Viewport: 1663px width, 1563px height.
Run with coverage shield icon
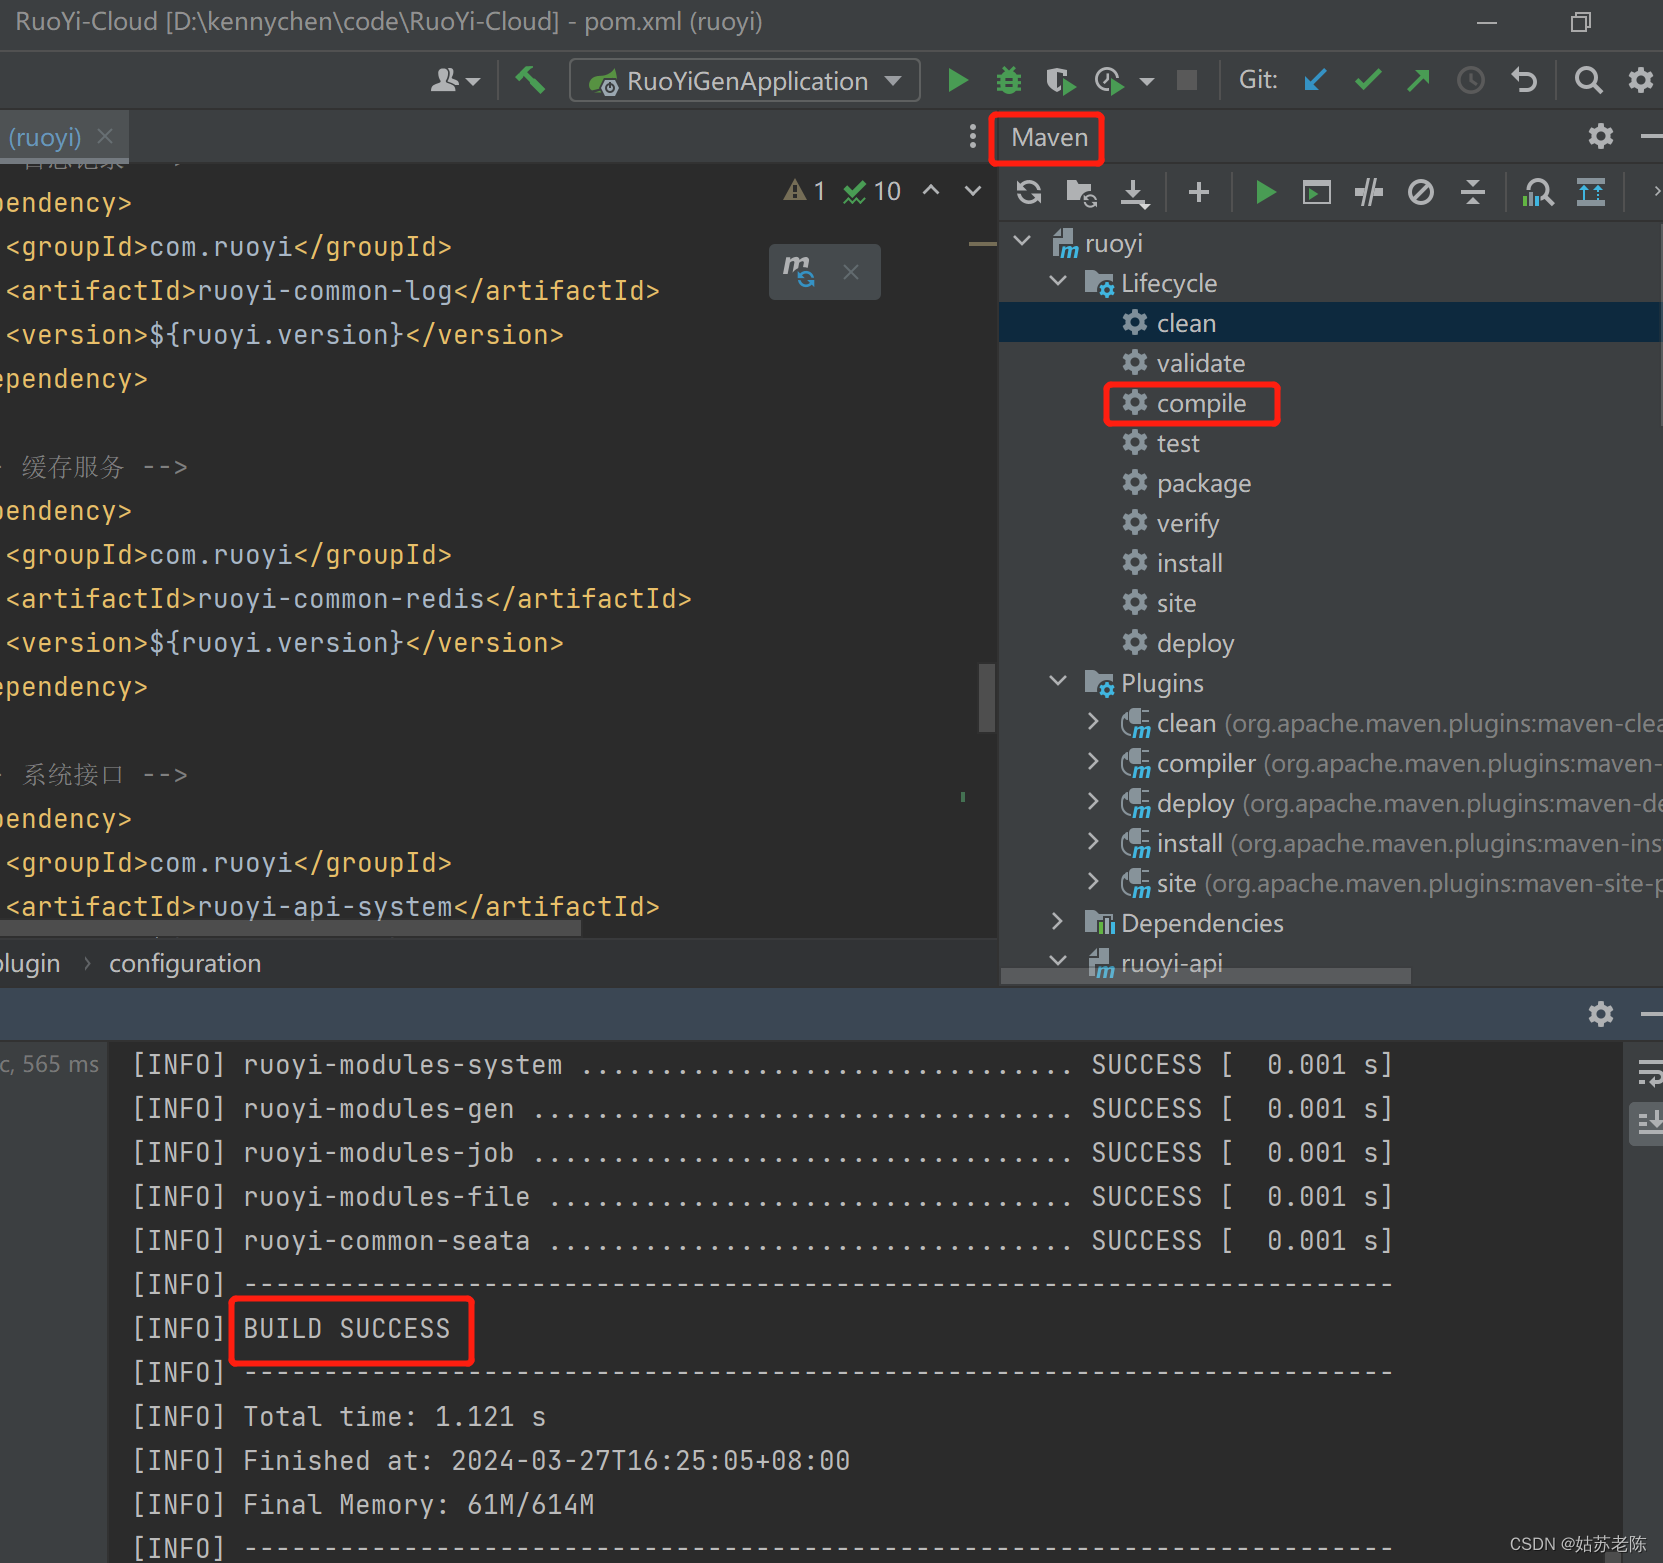pos(1060,80)
